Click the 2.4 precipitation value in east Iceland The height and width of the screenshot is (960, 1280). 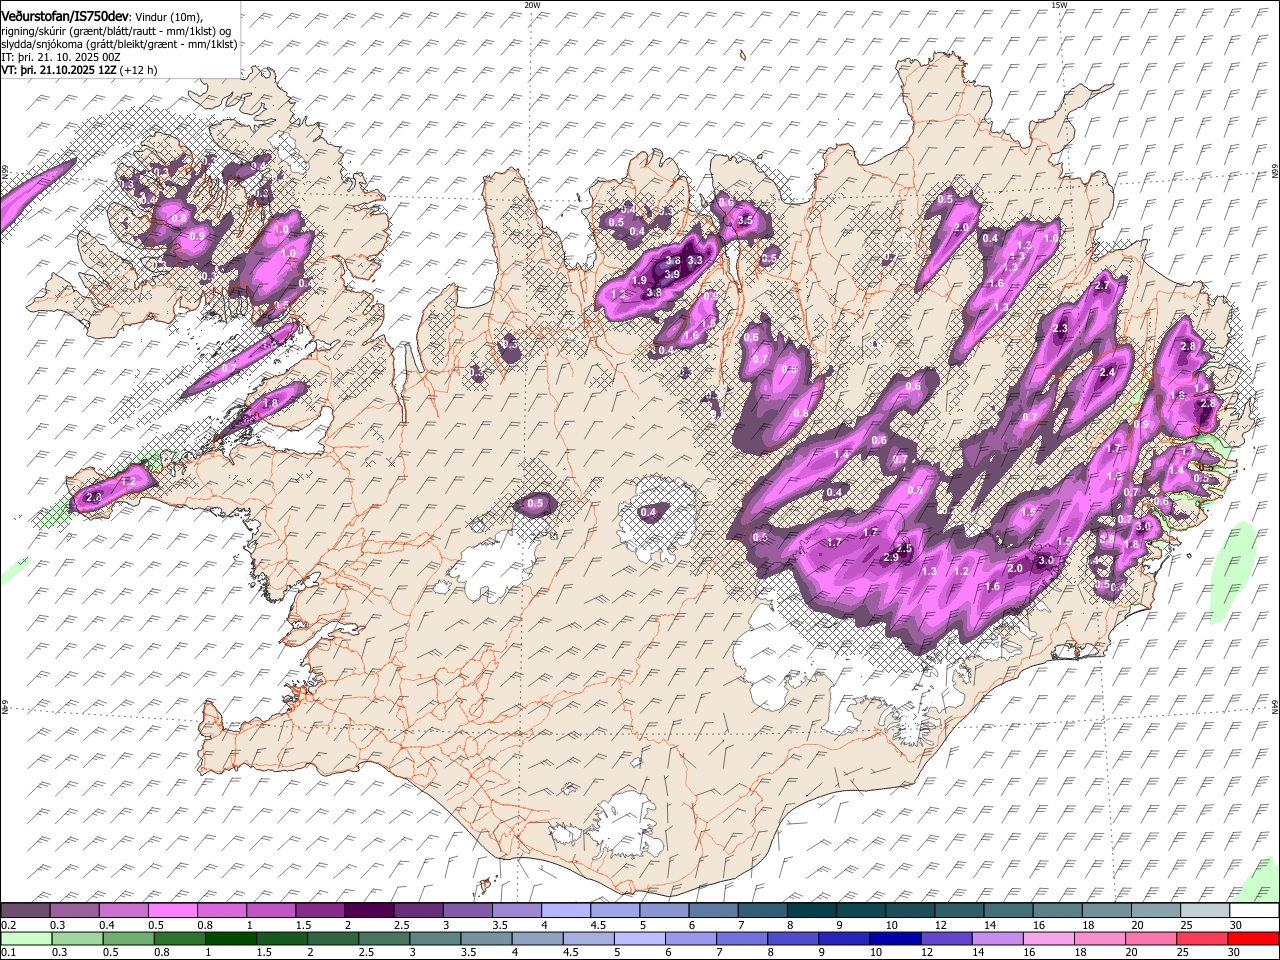(1107, 372)
